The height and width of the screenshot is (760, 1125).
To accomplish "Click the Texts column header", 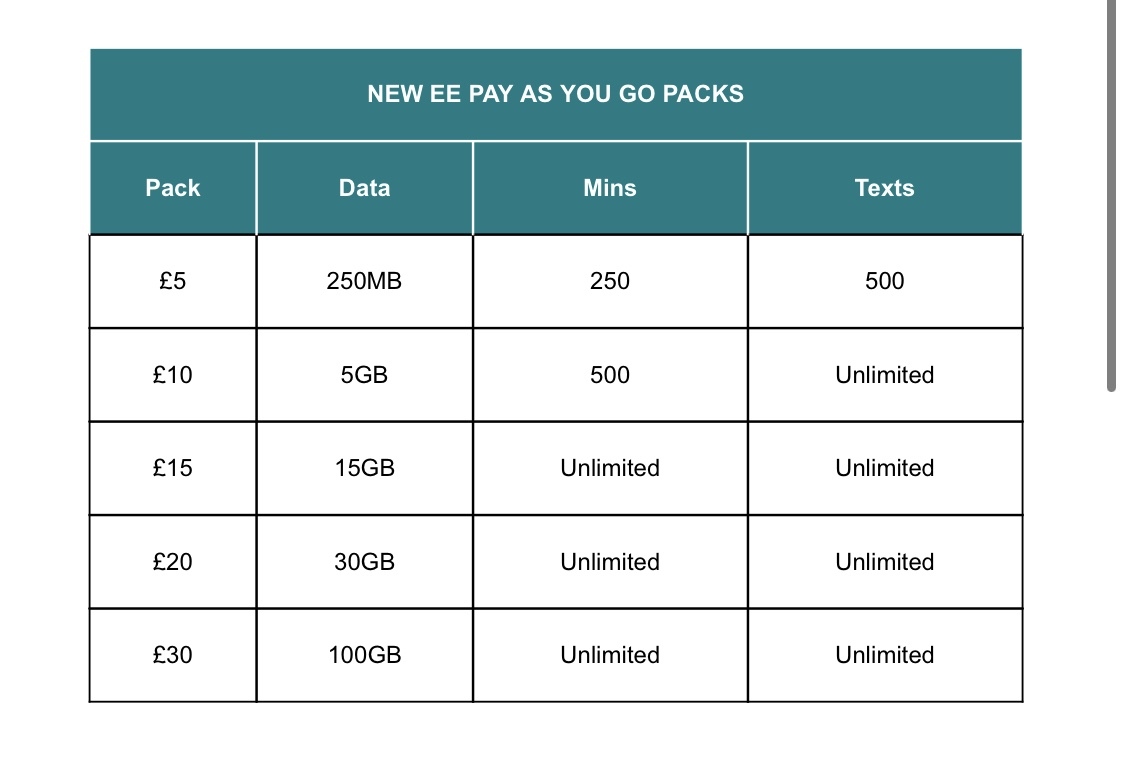I will click(x=884, y=188).
